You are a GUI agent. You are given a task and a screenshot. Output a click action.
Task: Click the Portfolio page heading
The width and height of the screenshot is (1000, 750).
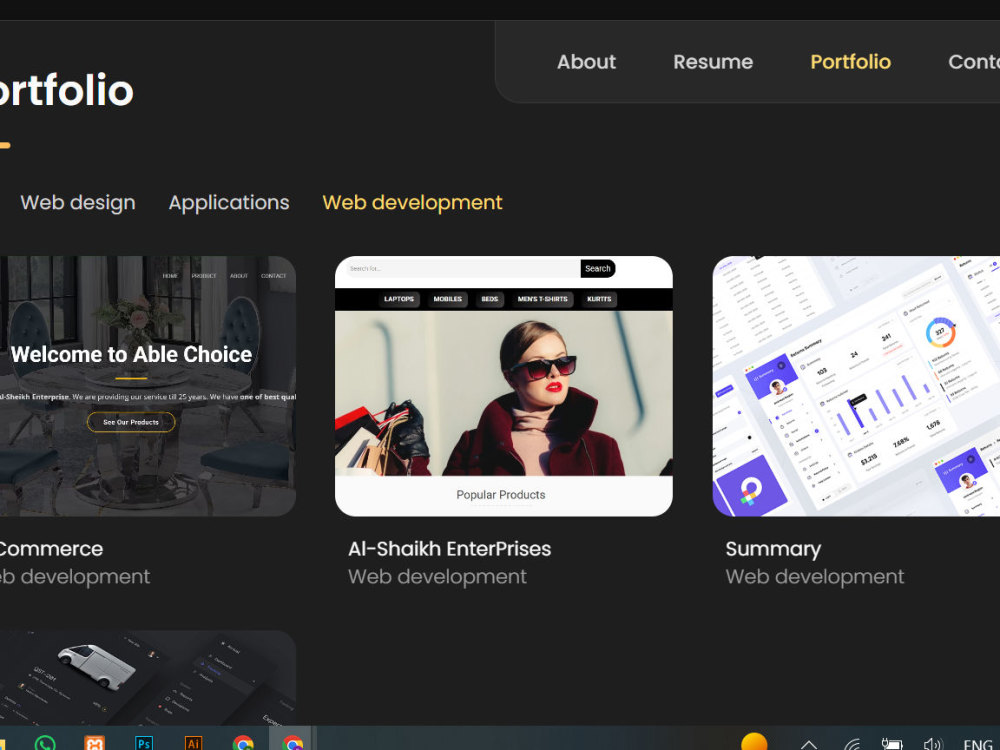click(x=66, y=91)
